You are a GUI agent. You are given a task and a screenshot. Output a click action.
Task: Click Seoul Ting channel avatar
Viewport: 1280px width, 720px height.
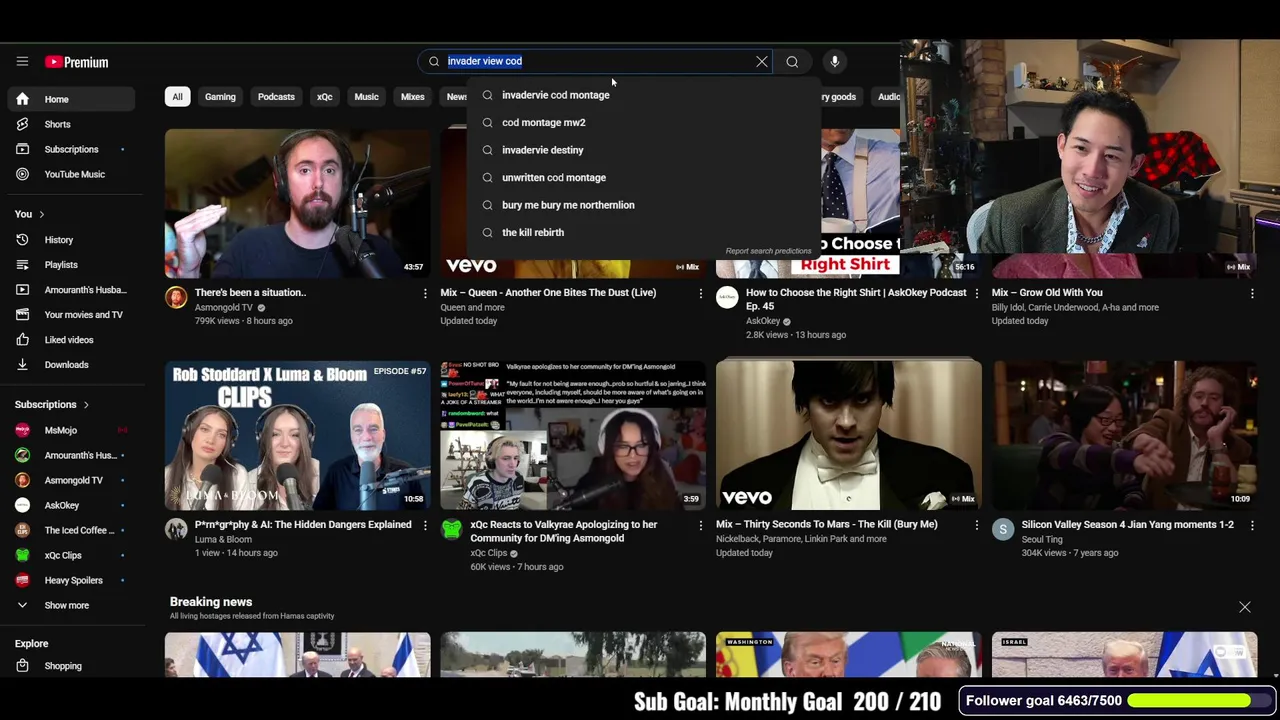(x=1003, y=529)
